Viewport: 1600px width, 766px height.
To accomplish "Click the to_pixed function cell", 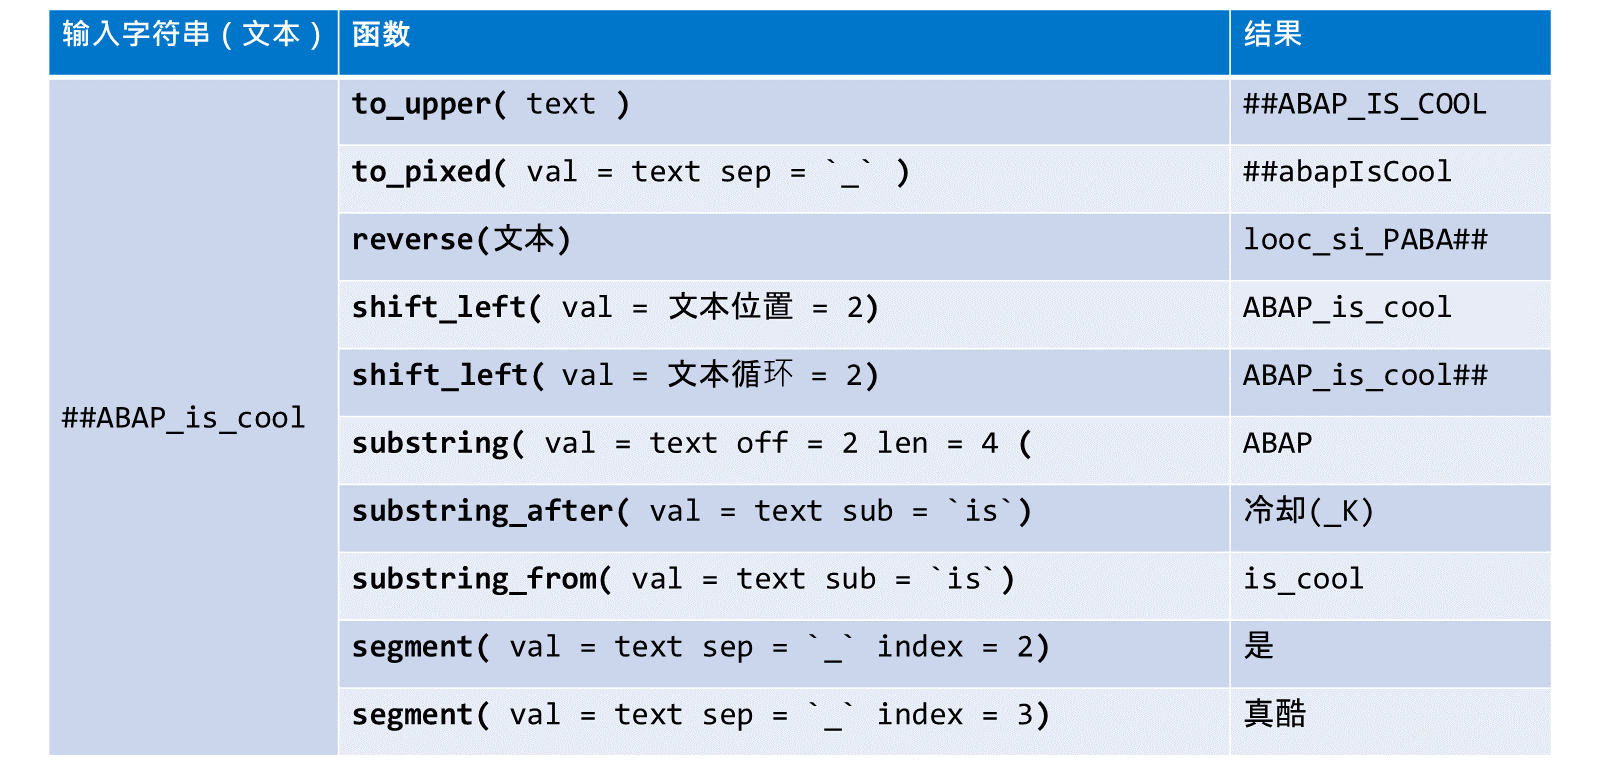I will (784, 179).
